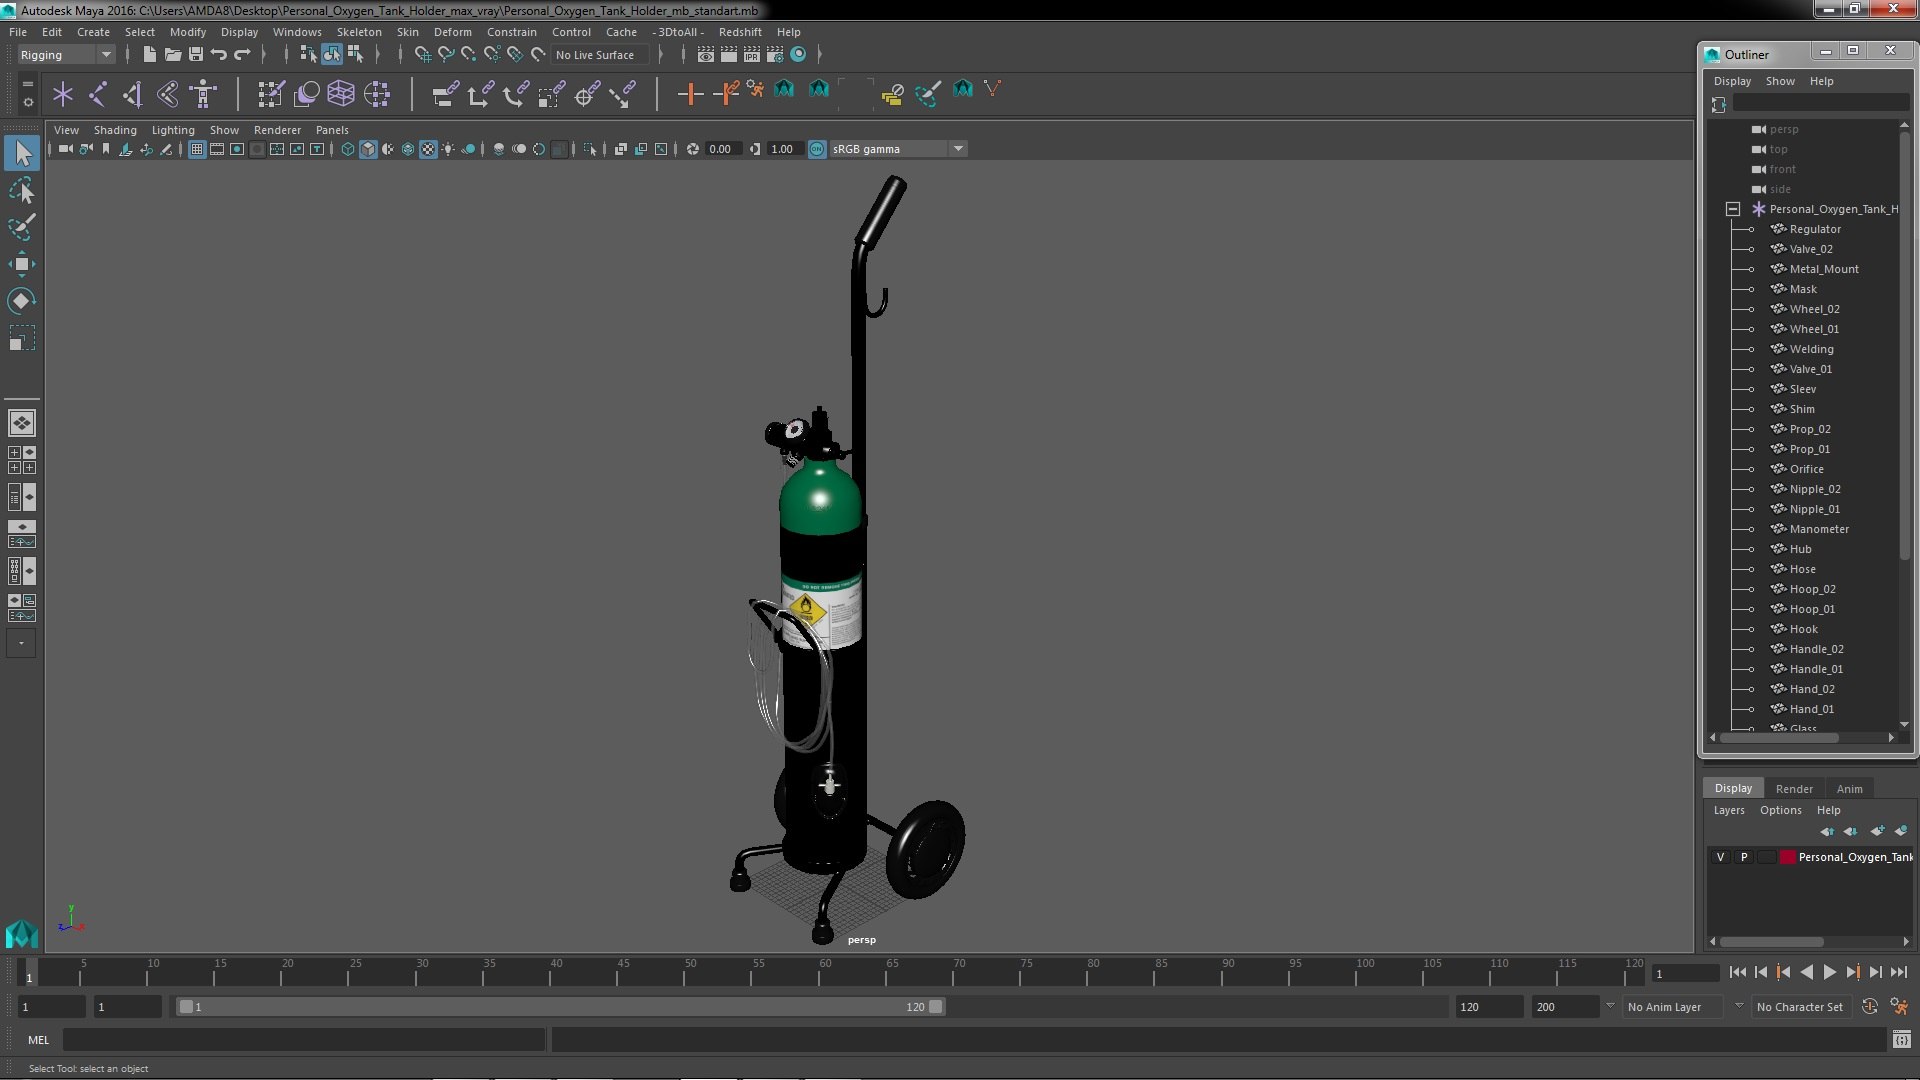This screenshot has height=1080, width=1920.
Task: Open the sRGB gamma view transform dropdown
Action: click(x=897, y=149)
